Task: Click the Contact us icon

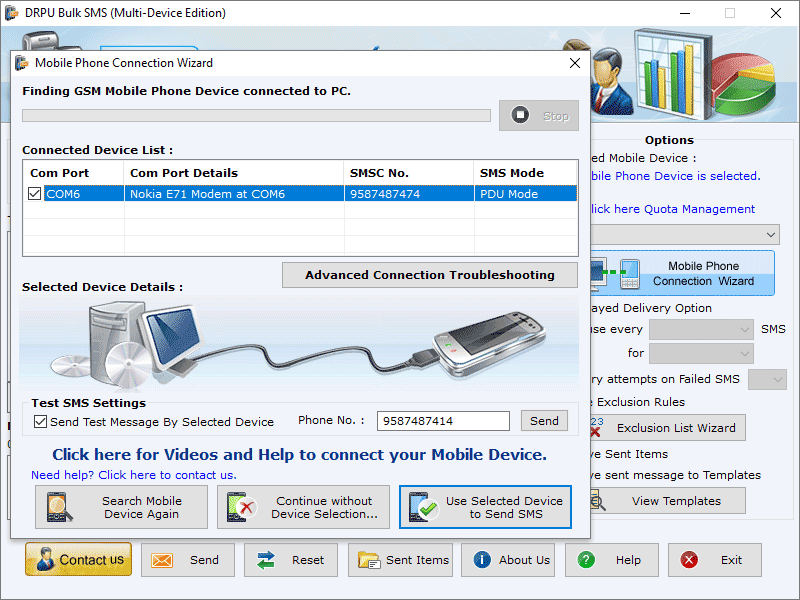Action: [47, 560]
